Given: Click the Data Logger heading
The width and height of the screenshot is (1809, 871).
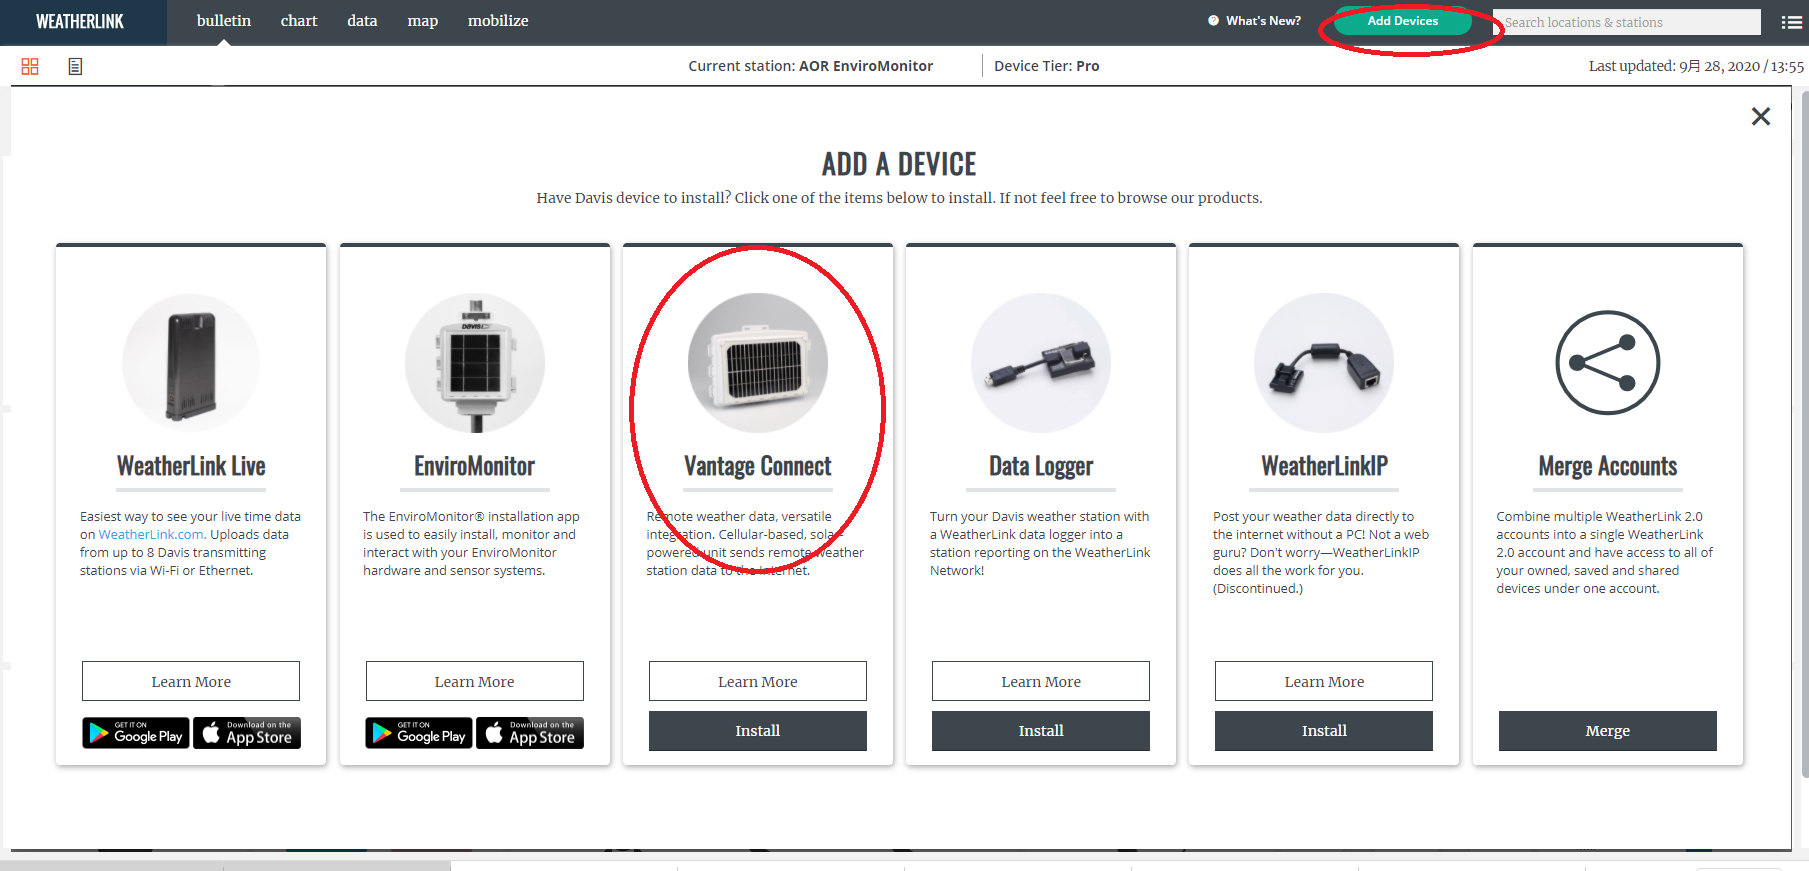Looking at the screenshot, I should (x=1041, y=466).
